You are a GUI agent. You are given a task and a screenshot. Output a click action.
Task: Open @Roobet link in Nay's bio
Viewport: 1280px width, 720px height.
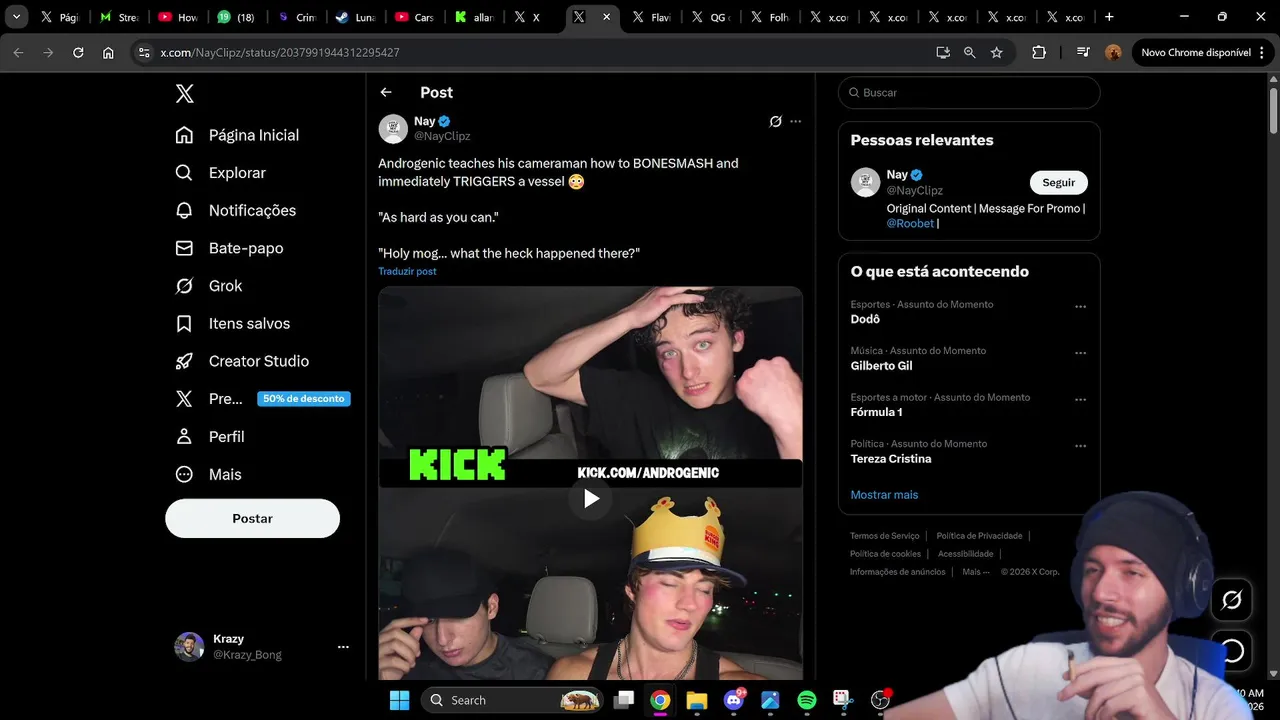pos(910,223)
